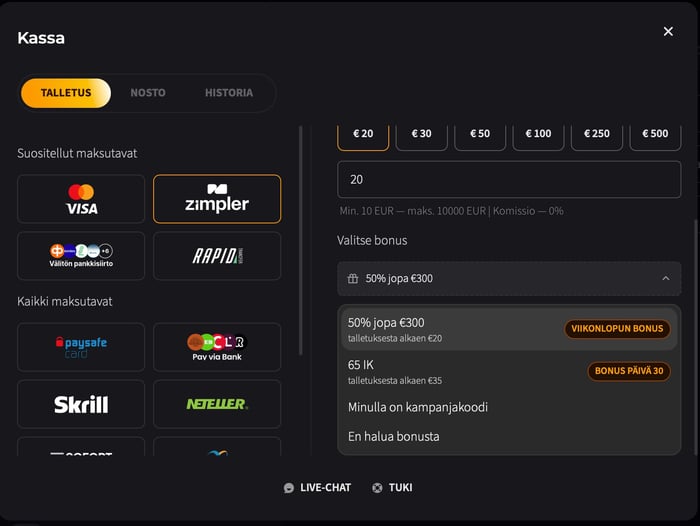Image resolution: width=700 pixels, height=526 pixels.
Task: Choose the Zimpler payment option
Action: [x=217, y=199]
